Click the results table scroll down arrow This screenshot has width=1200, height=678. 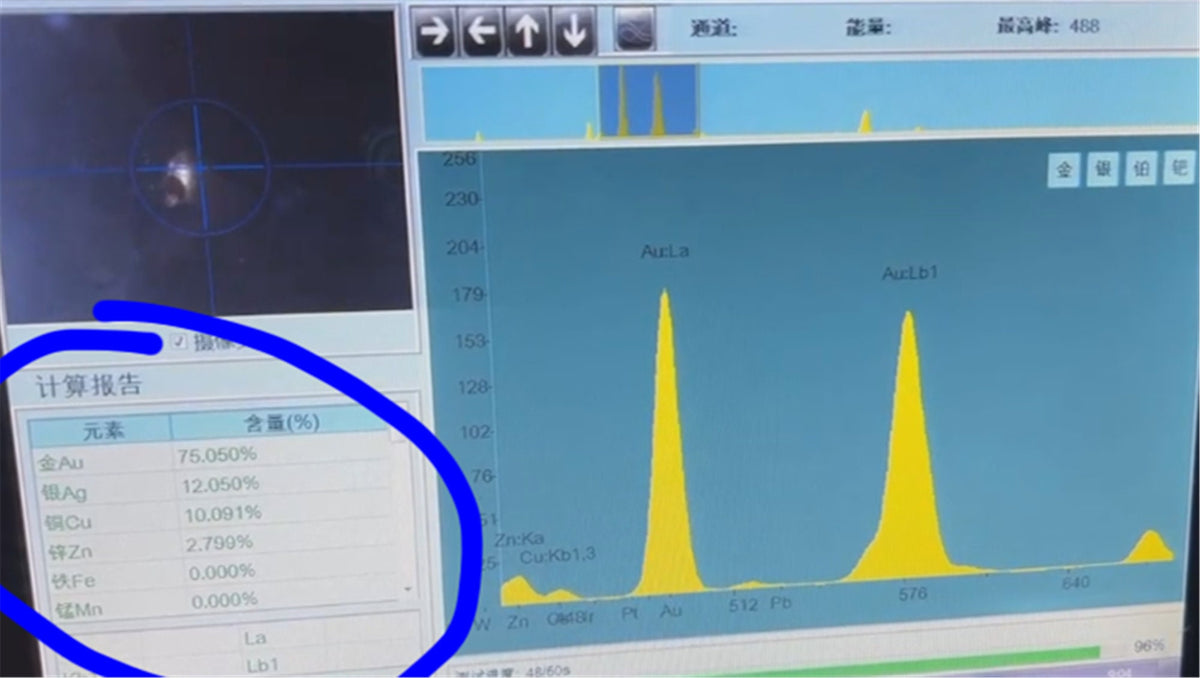click(406, 590)
